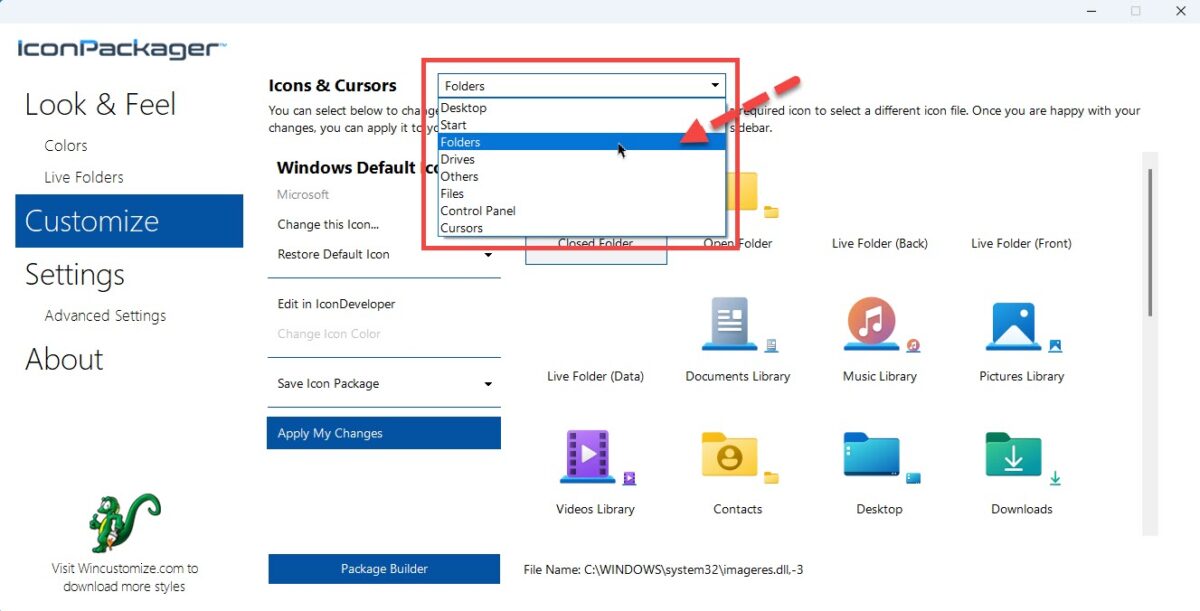The width and height of the screenshot is (1200, 611).
Task: Choose Cursors from the open category list
Action: point(460,227)
